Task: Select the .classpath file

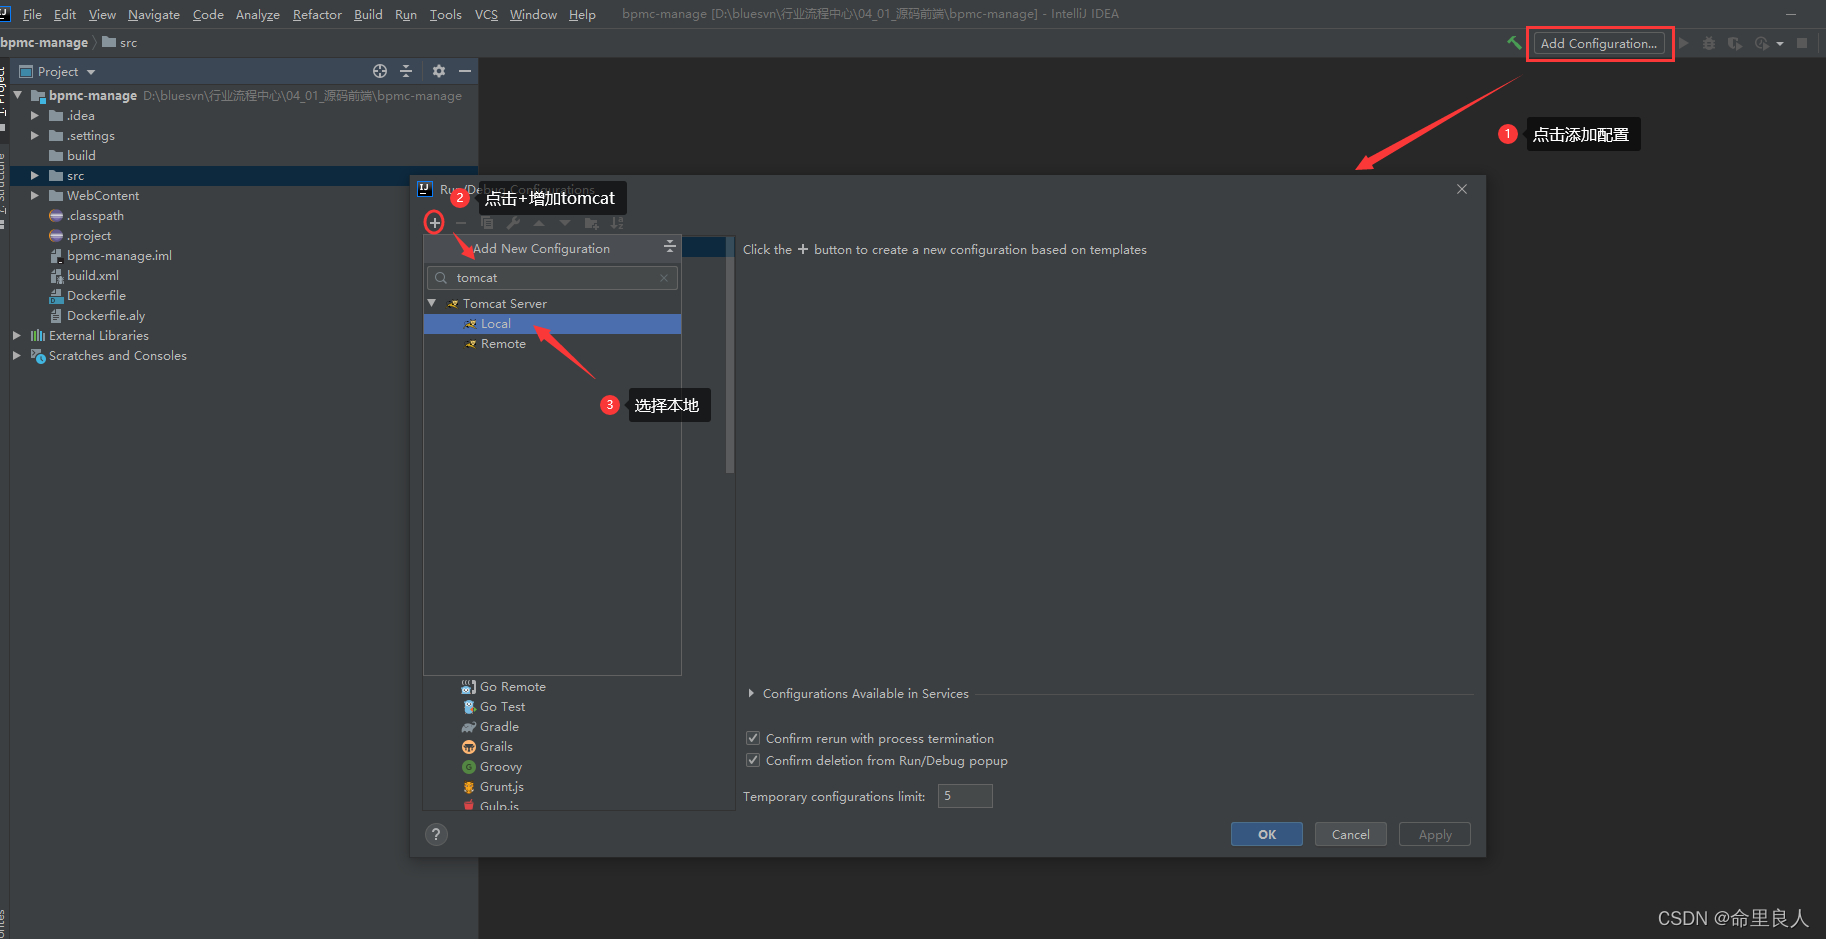Action: 95,215
